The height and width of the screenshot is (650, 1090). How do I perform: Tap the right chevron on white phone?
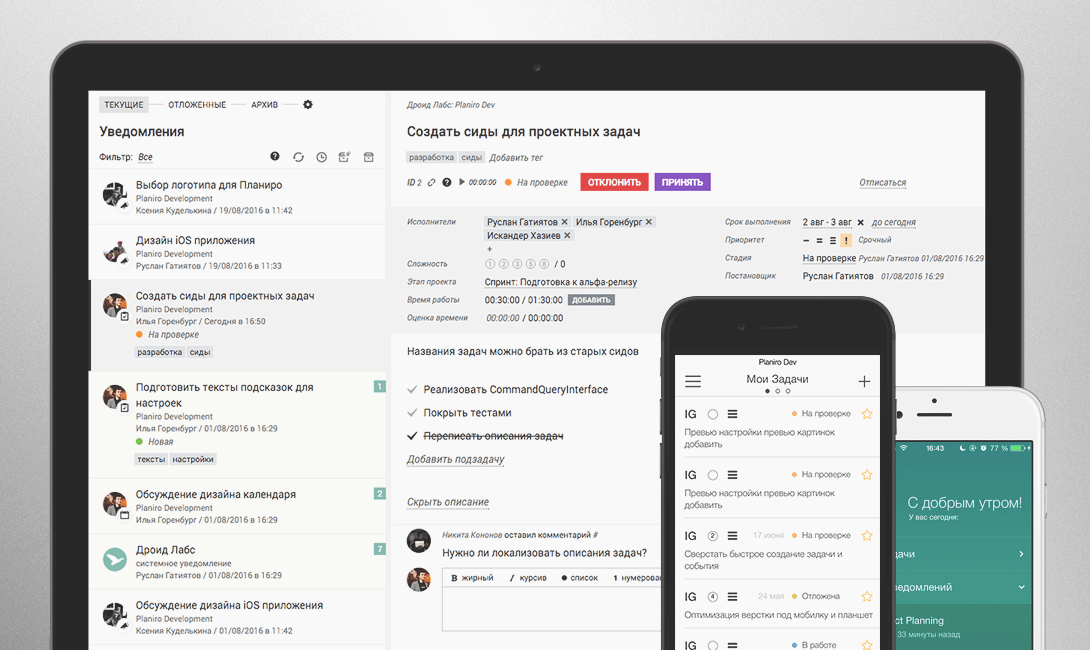1021,554
